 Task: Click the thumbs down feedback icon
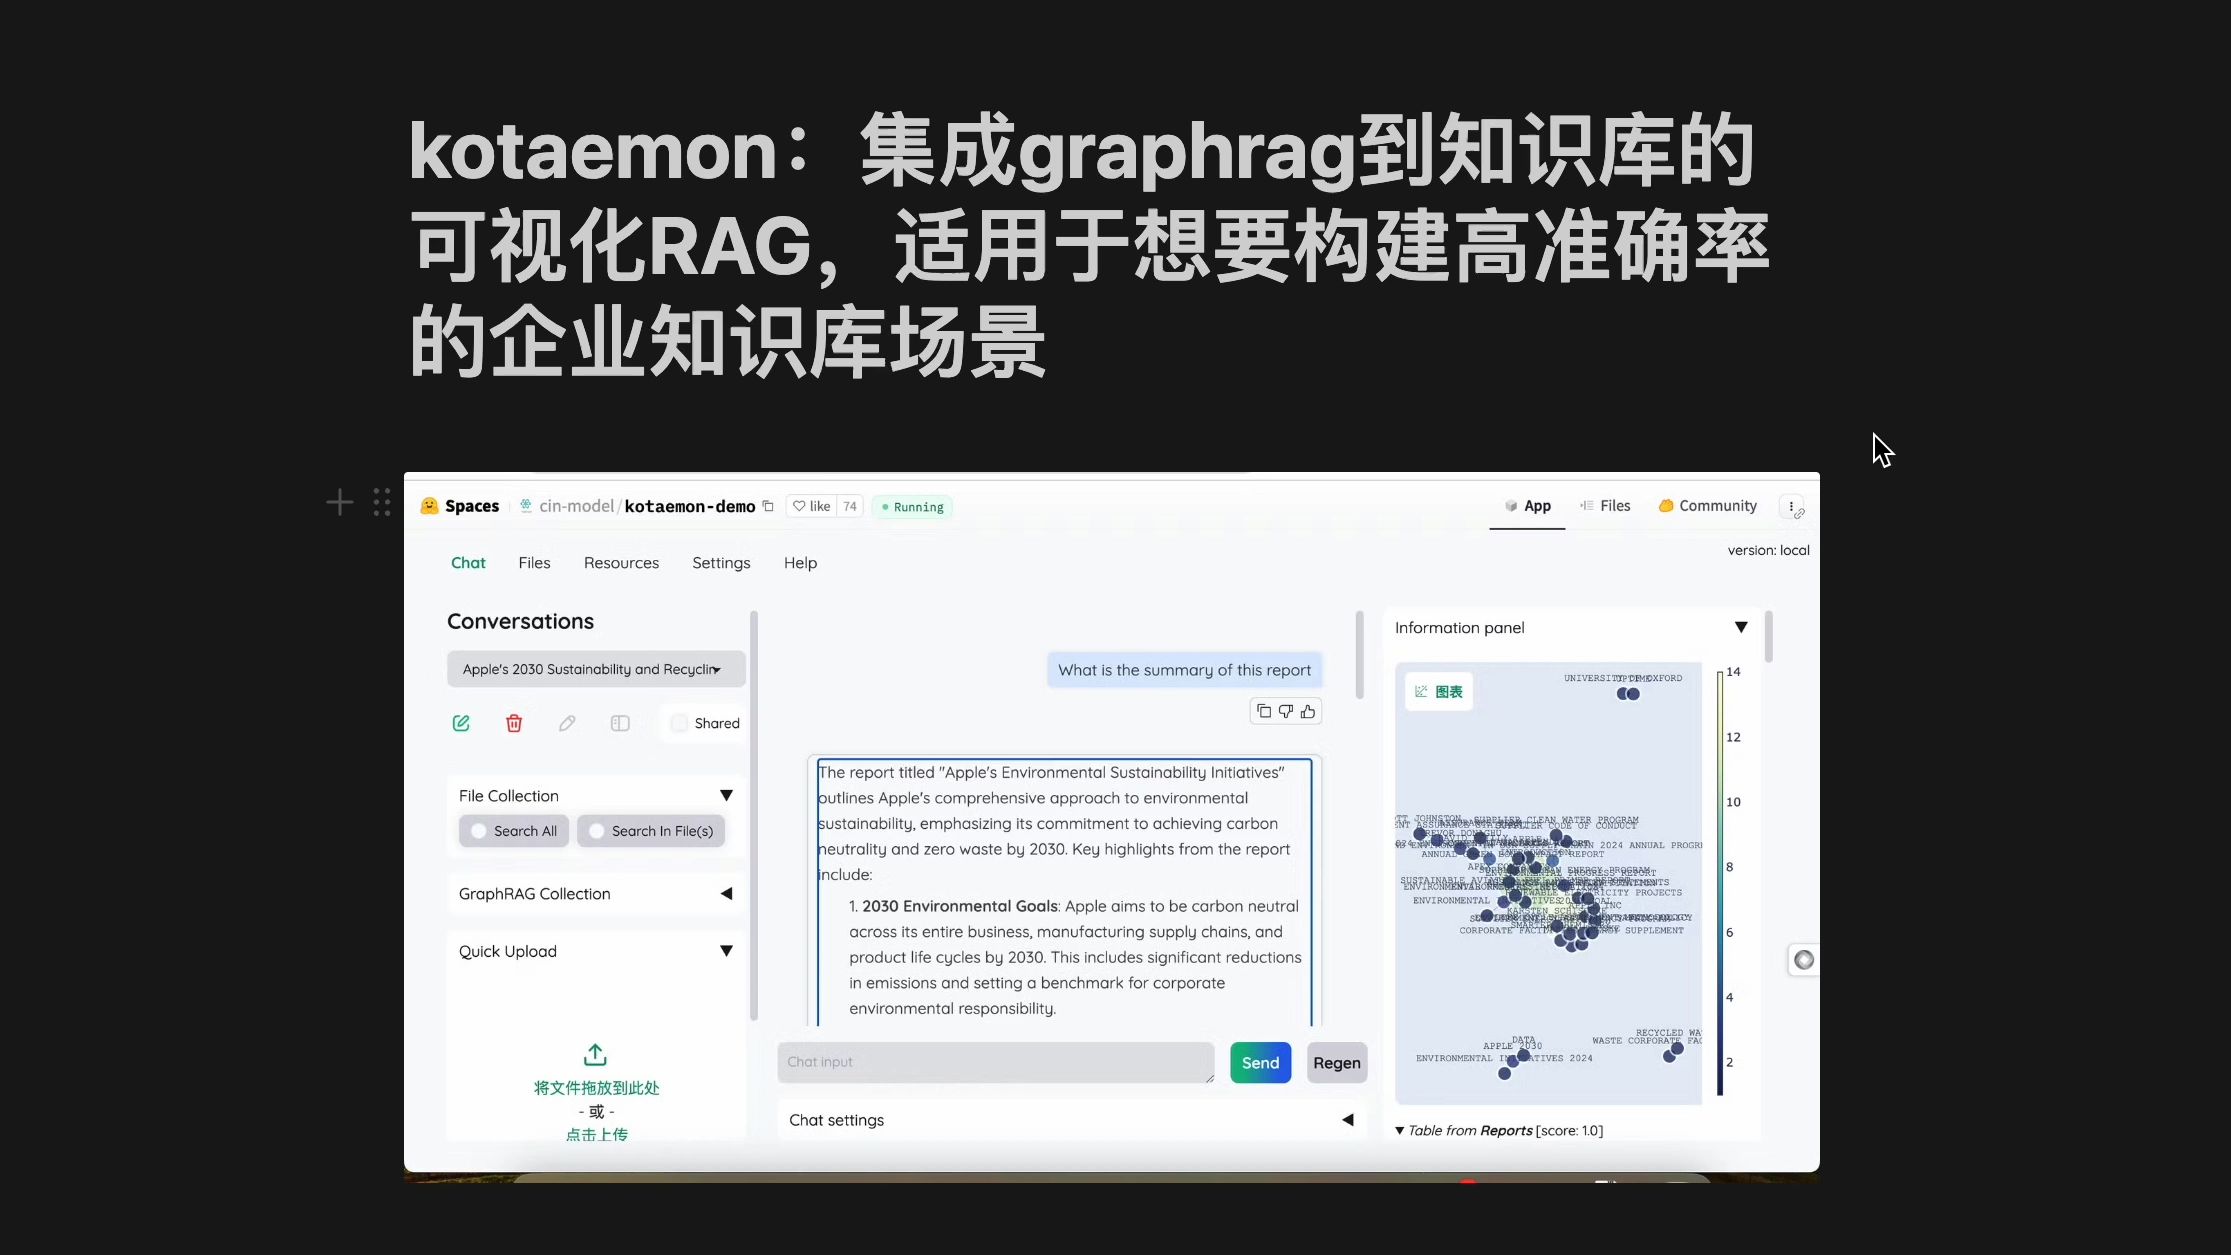(1286, 711)
